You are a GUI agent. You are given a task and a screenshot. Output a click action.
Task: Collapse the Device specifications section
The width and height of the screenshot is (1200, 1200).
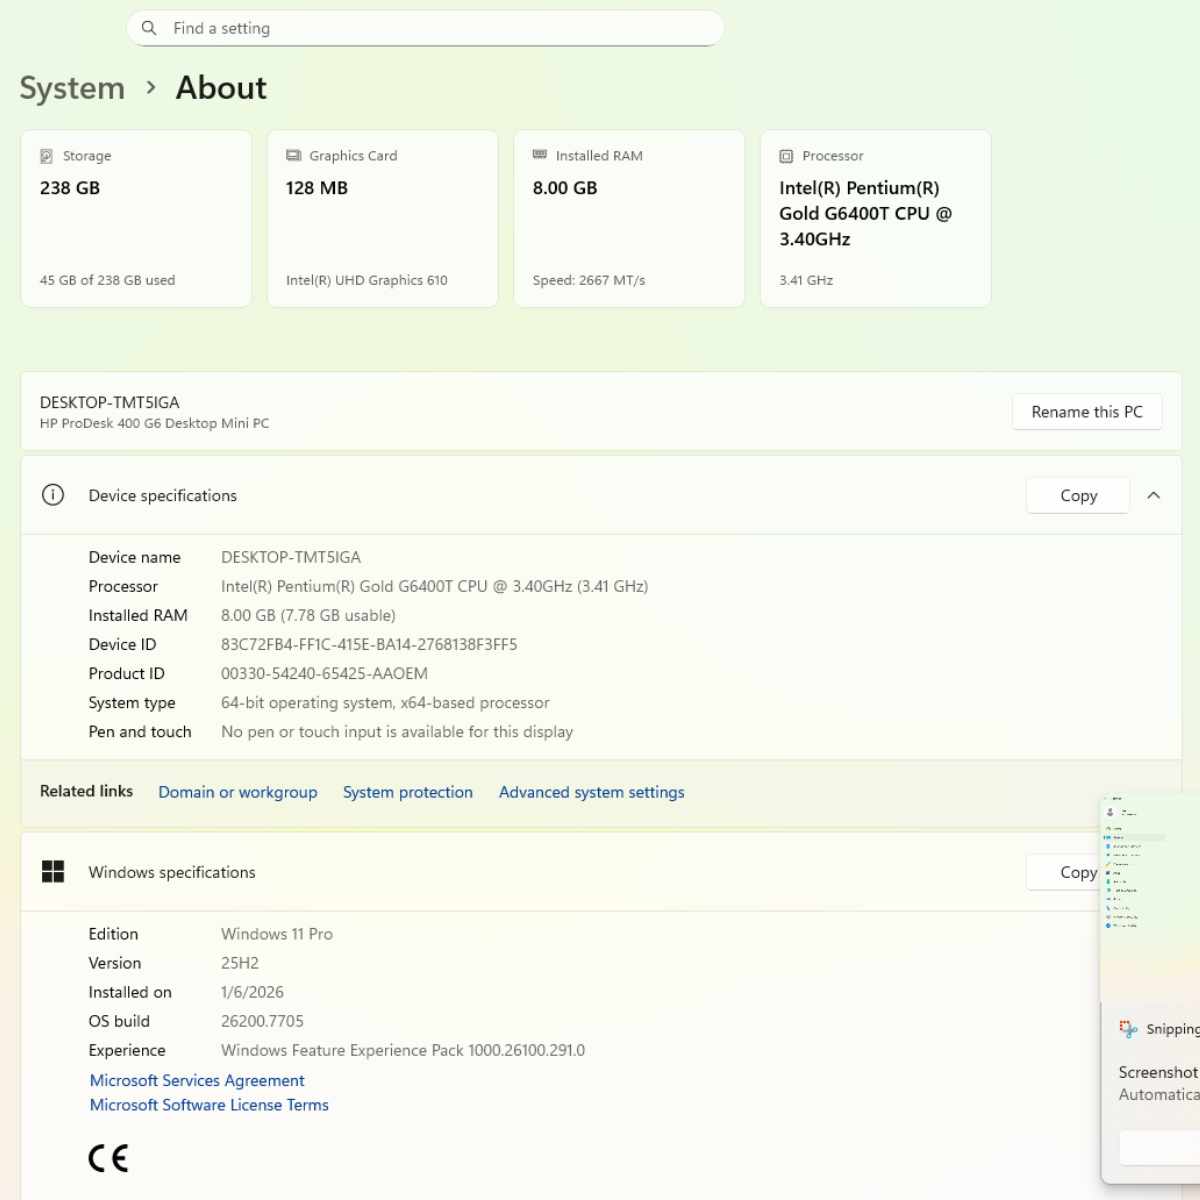tap(1153, 495)
